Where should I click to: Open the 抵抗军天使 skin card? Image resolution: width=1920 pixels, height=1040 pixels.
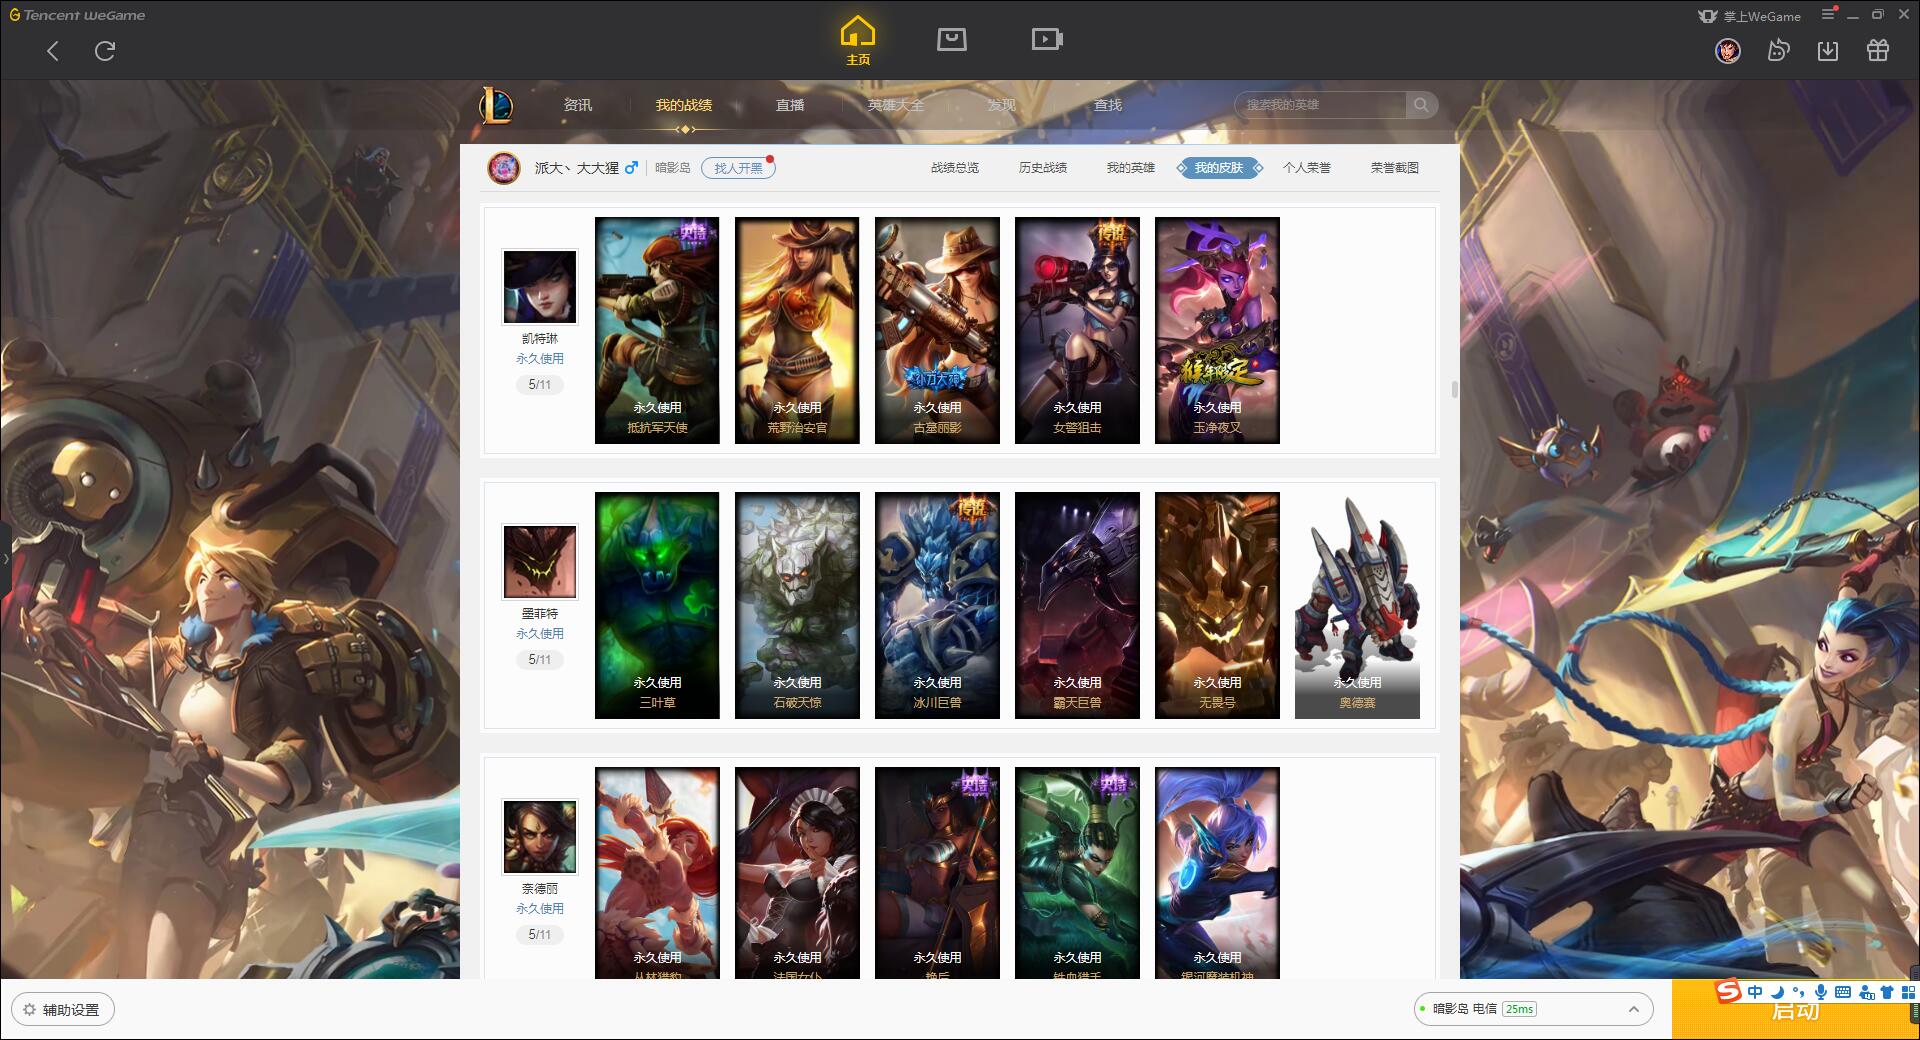[x=657, y=330]
